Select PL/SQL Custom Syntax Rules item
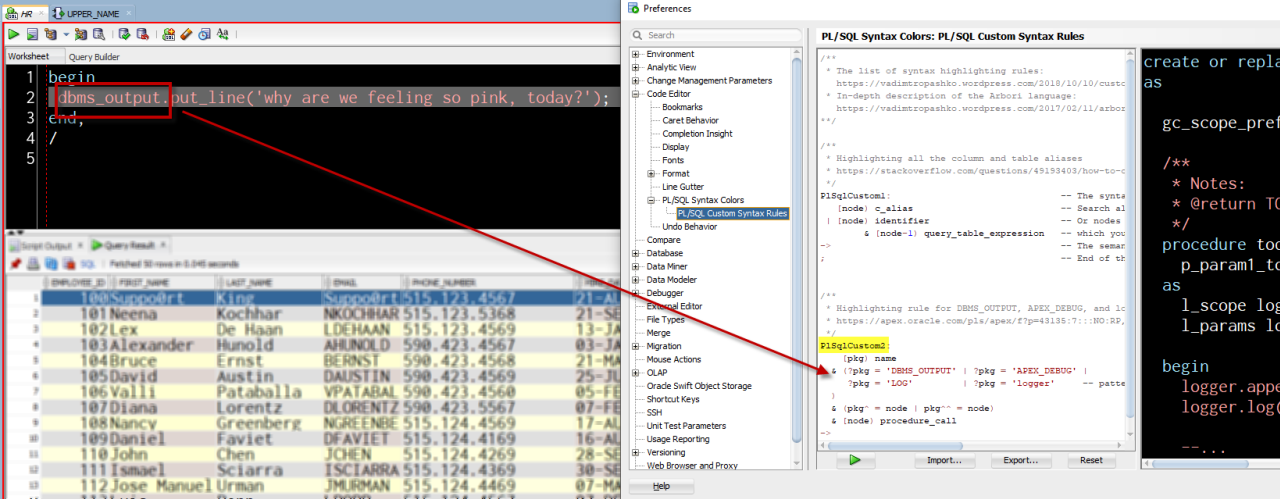Viewport: 1280px width, 499px height. tap(732, 213)
